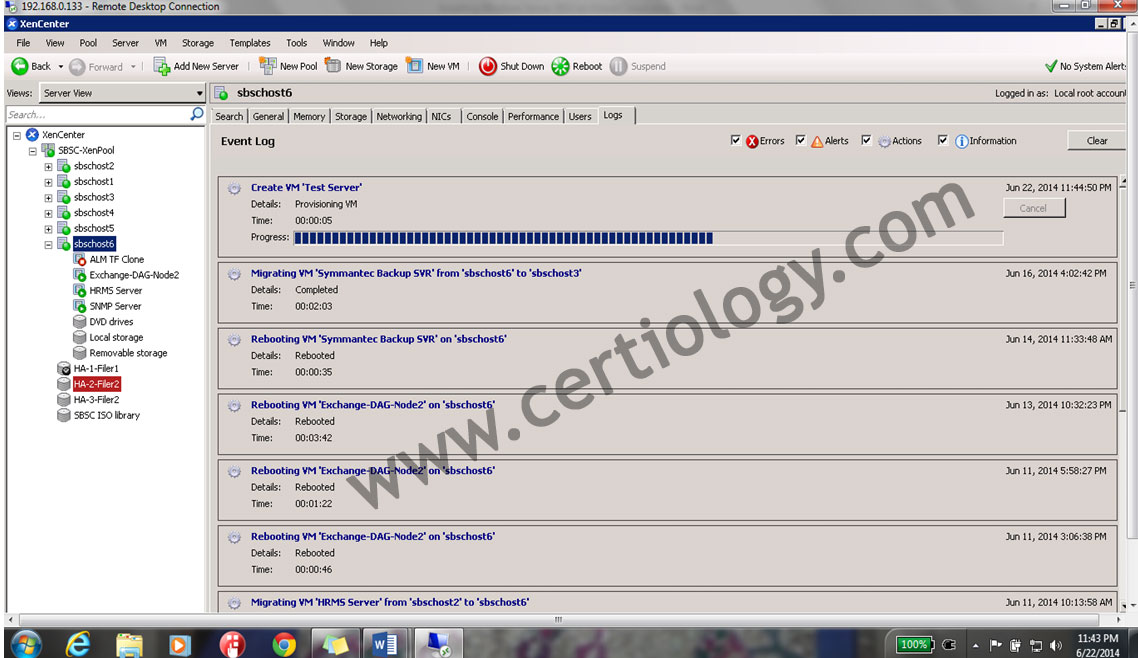Switch to the Console tab
1138x658 pixels.
pos(482,116)
